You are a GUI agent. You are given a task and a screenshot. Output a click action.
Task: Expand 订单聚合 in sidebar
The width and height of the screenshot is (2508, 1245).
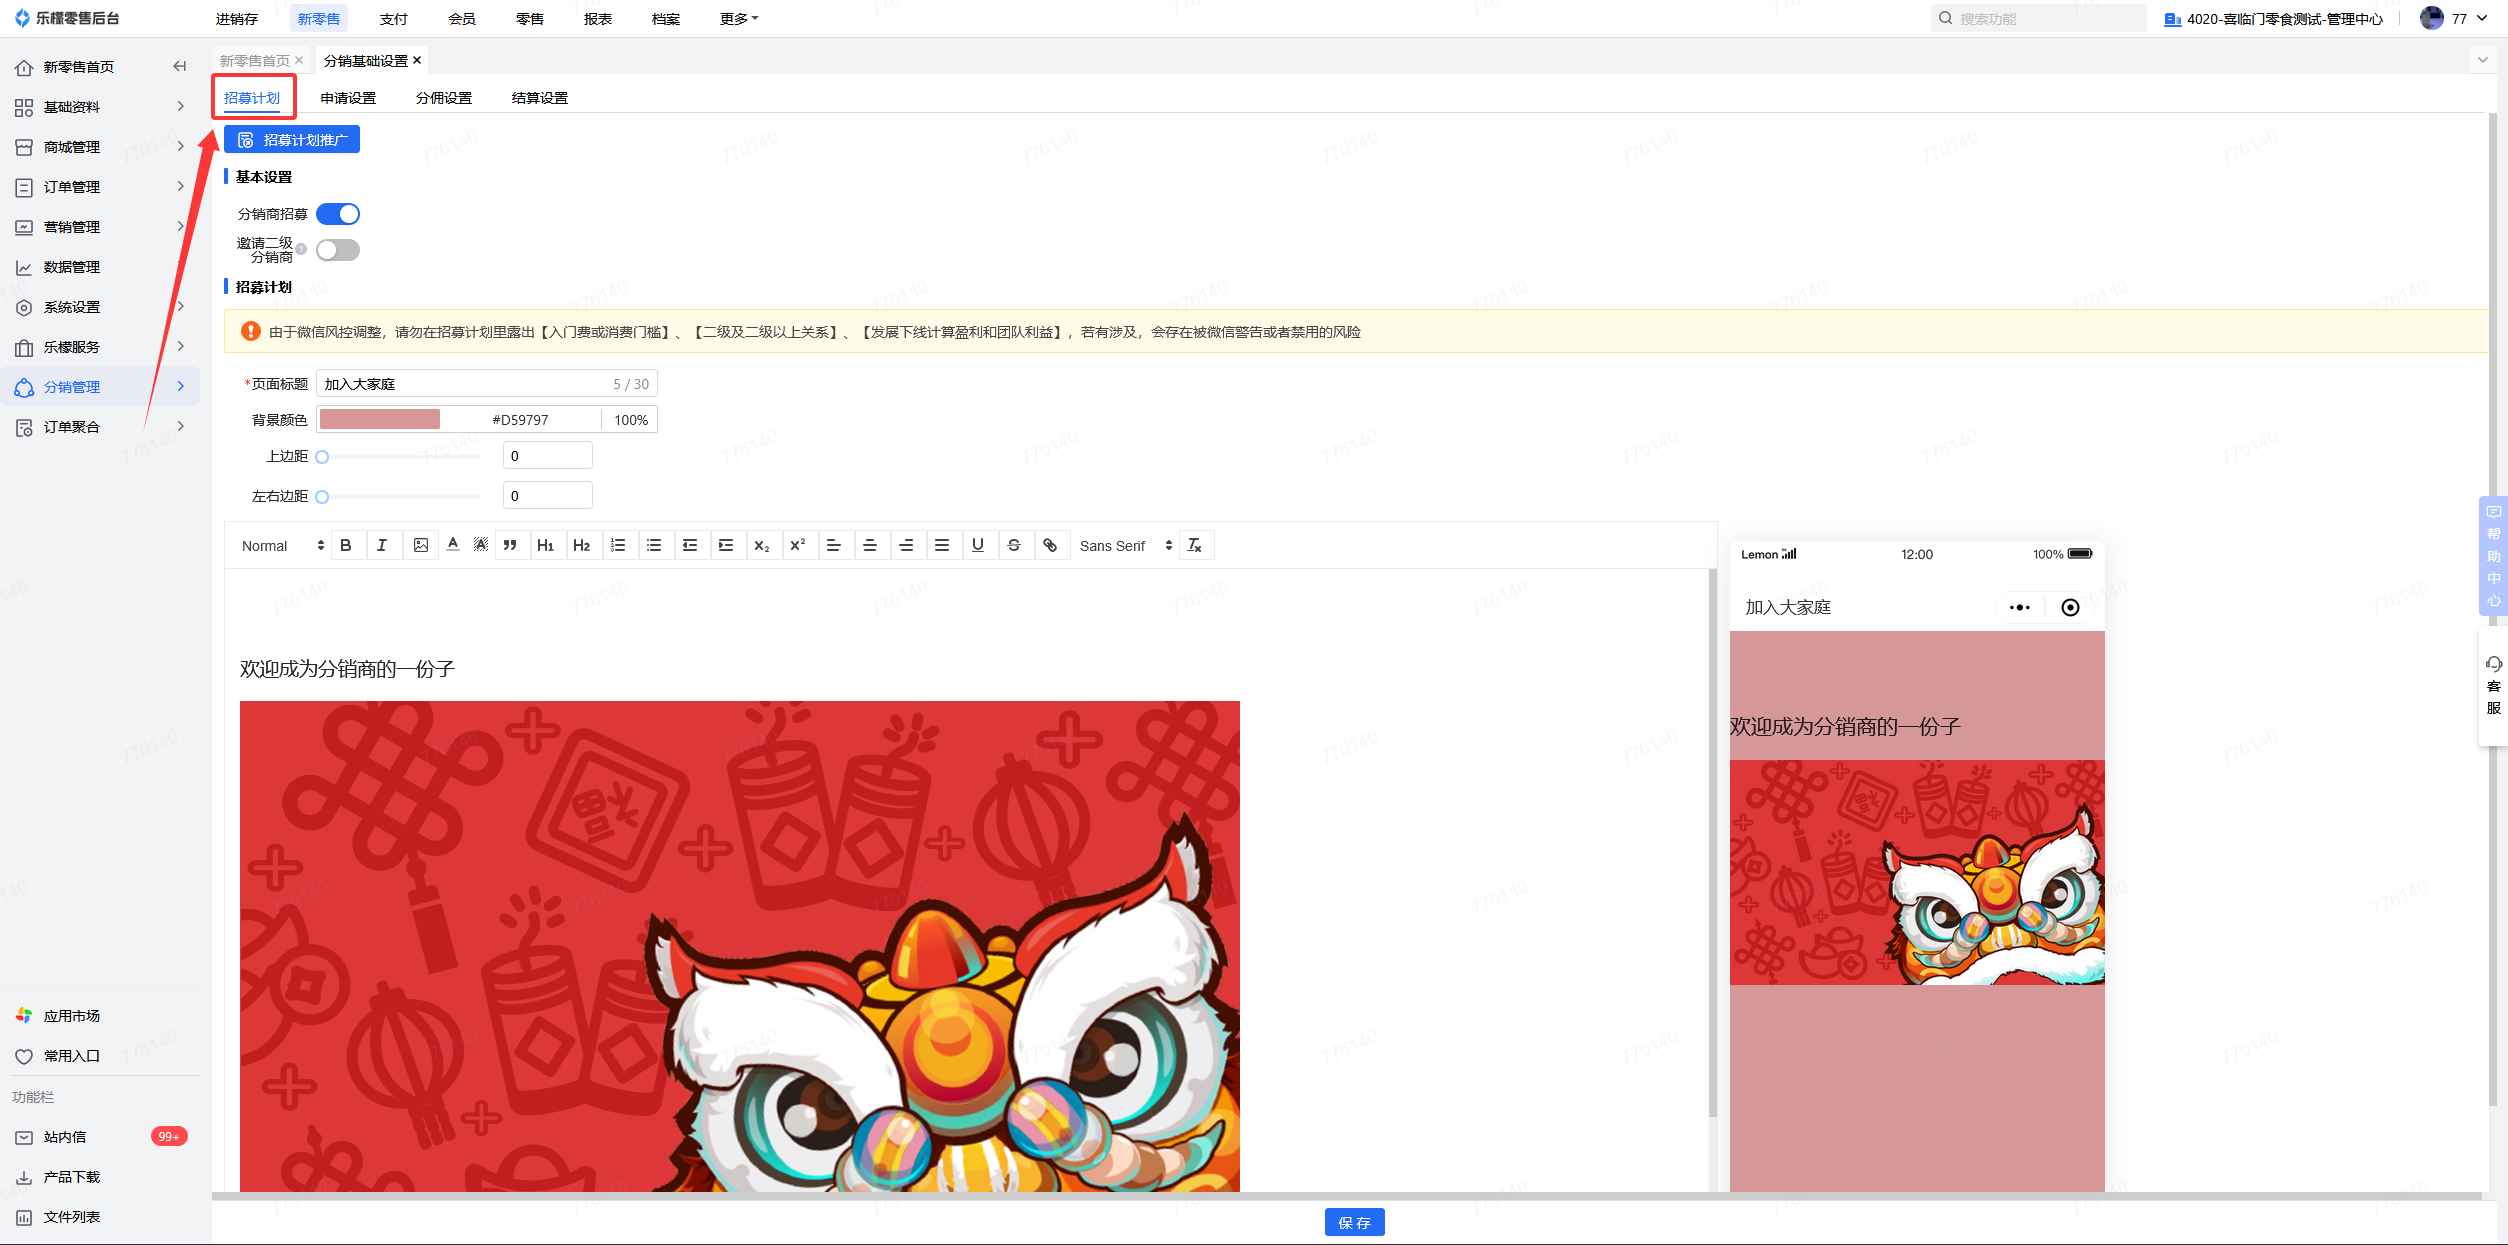[100, 427]
